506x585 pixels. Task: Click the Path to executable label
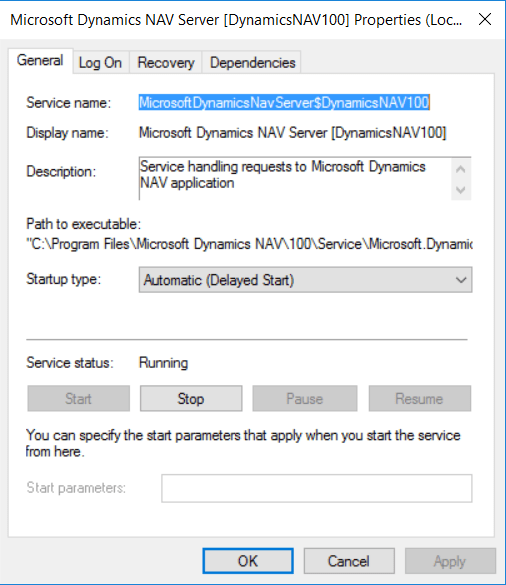(84, 224)
